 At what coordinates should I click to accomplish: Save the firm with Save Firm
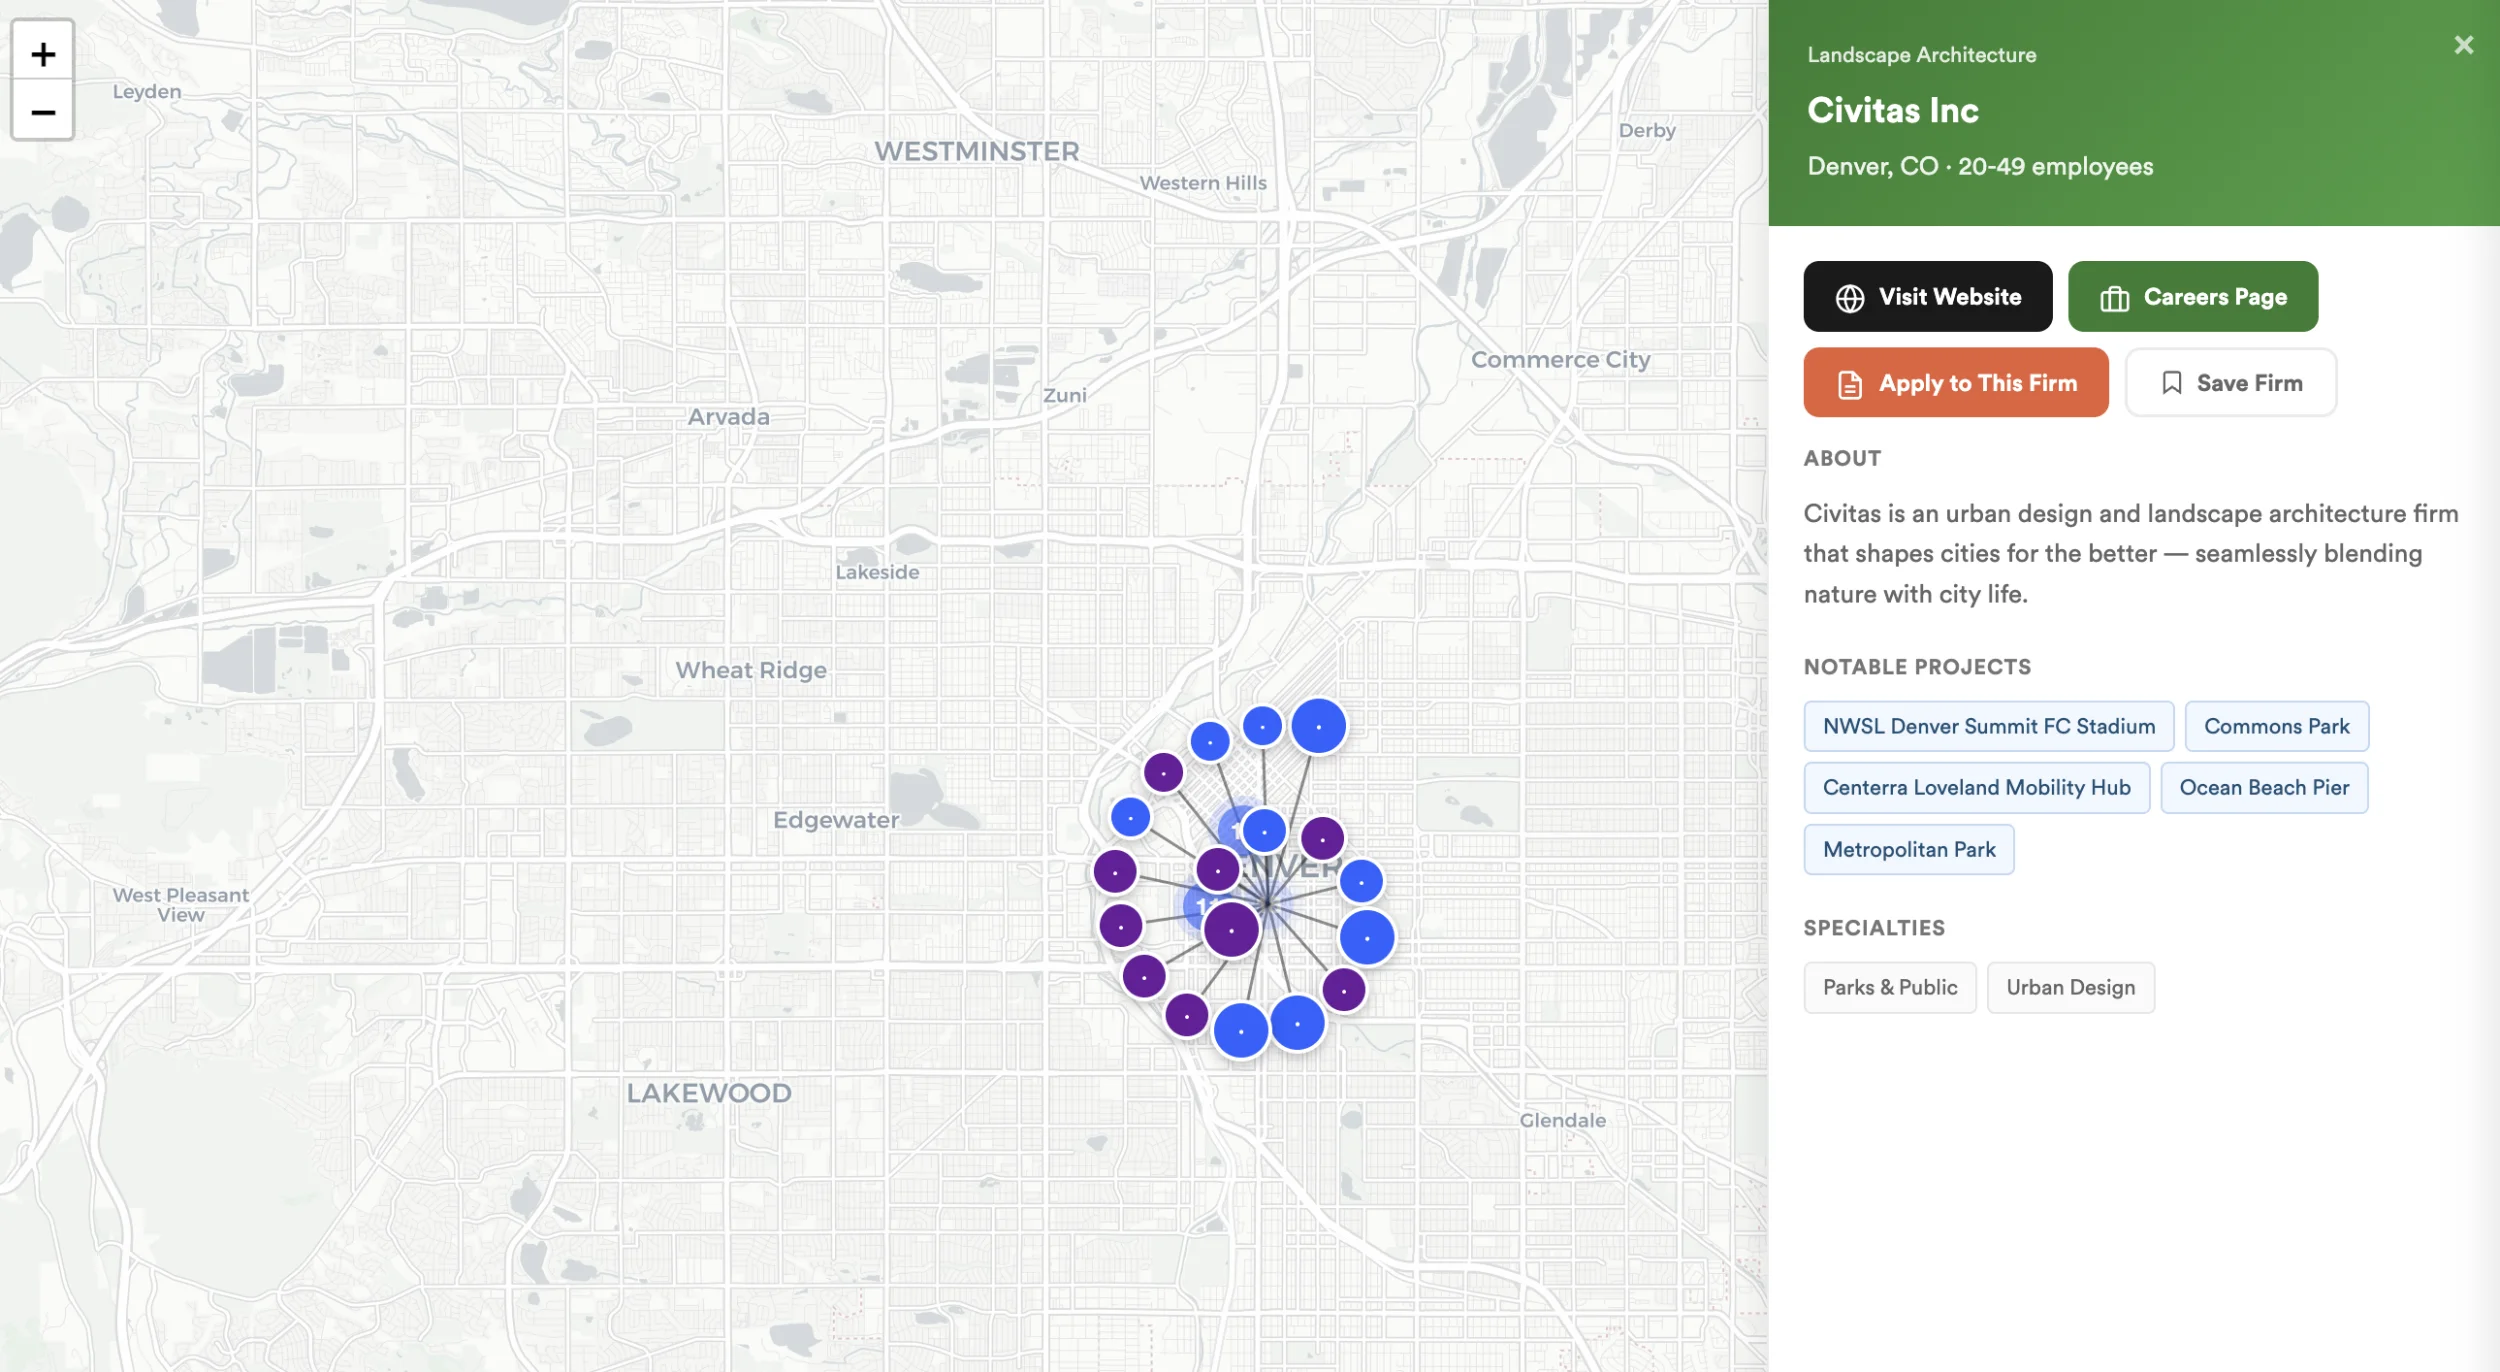coord(2231,383)
